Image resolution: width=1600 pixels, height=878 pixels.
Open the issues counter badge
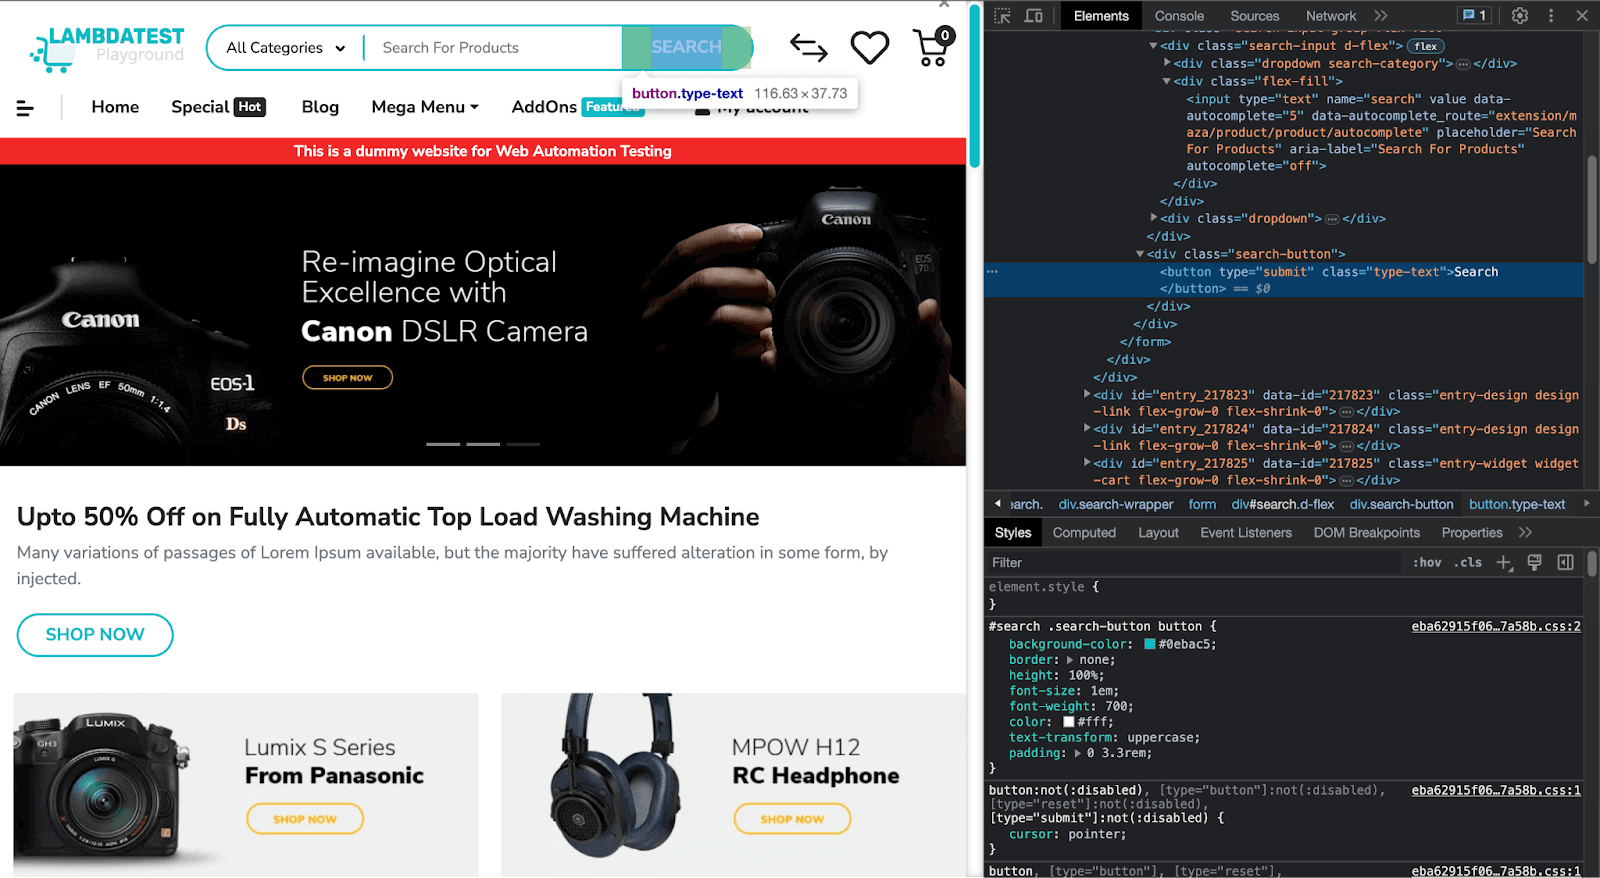point(1474,16)
